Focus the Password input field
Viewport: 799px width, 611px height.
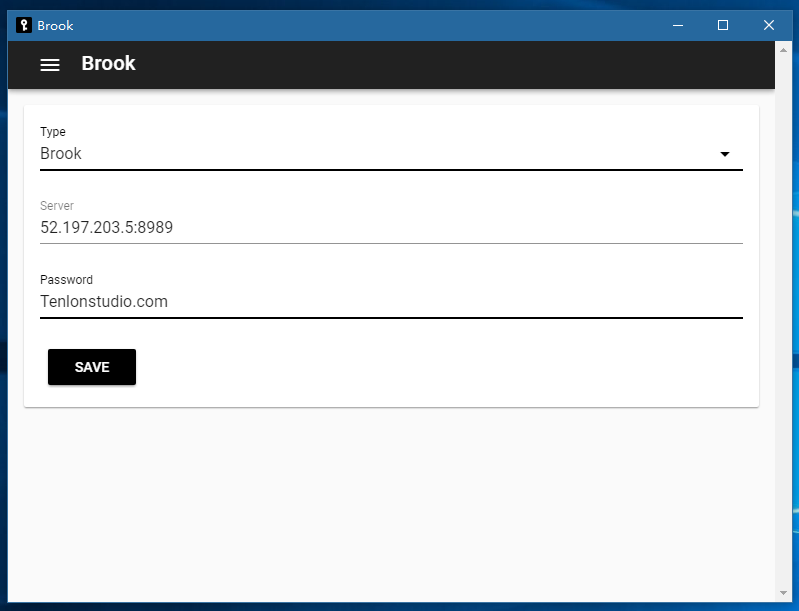pos(391,302)
